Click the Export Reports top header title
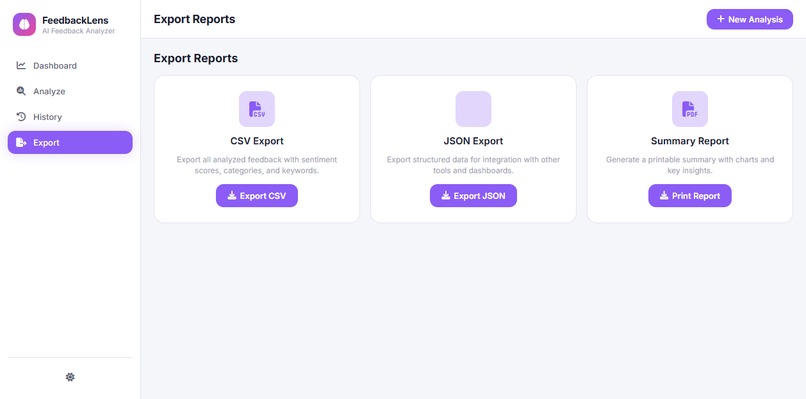 pos(194,19)
